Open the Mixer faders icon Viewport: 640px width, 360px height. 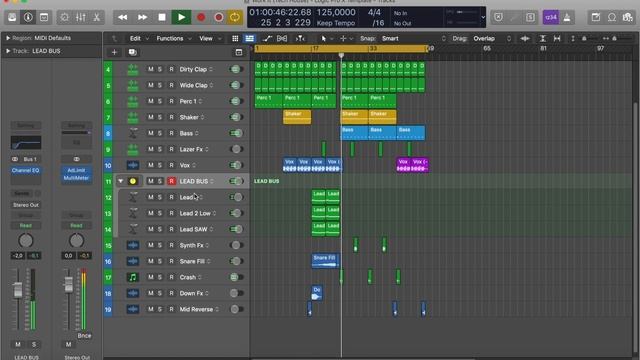pos(80,17)
